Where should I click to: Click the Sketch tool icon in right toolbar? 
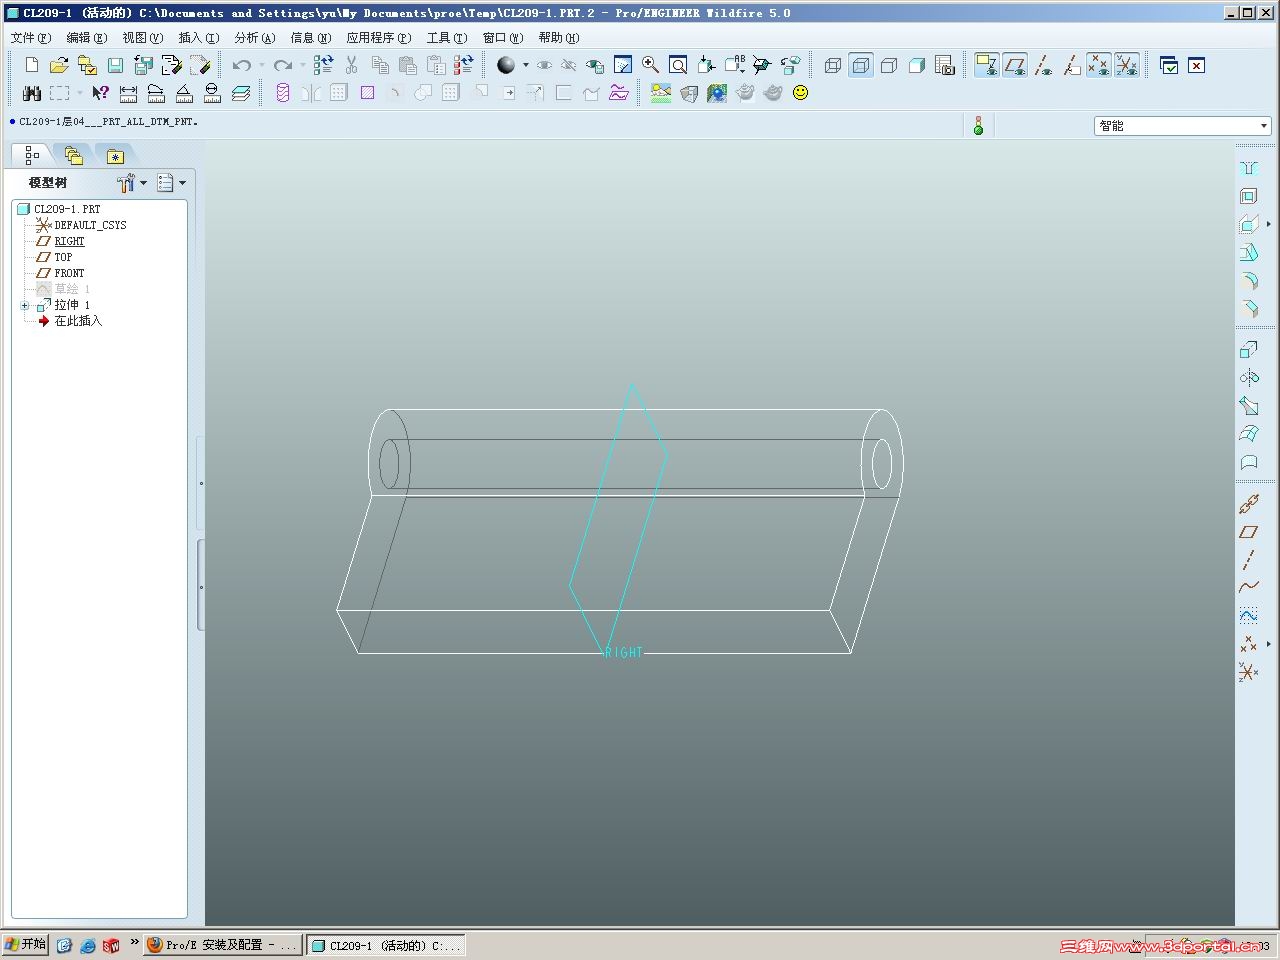pos(1249,616)
